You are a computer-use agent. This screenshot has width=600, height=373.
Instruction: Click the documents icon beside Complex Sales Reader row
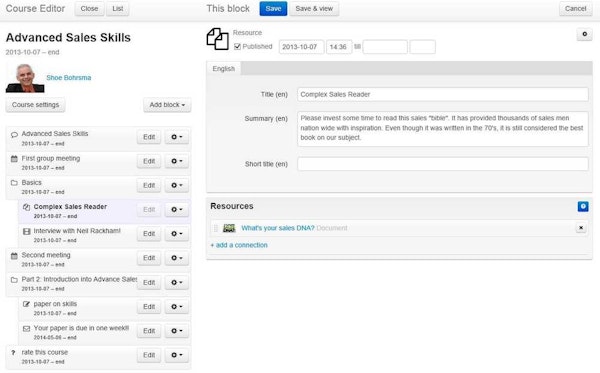(26, 207)
